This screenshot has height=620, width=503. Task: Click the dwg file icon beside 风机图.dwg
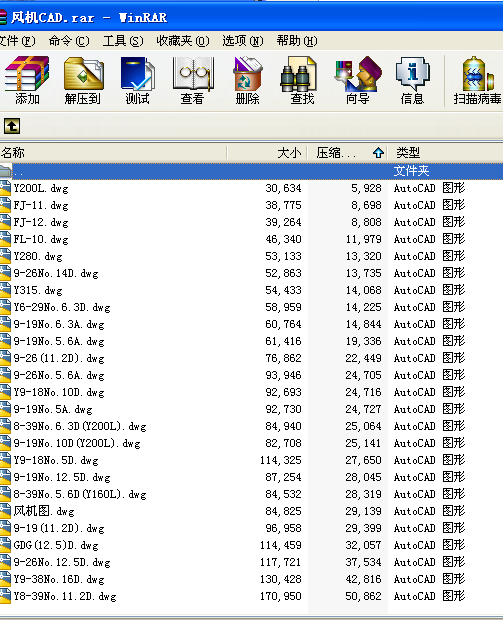pyautogui.click(x=6, y=511)
